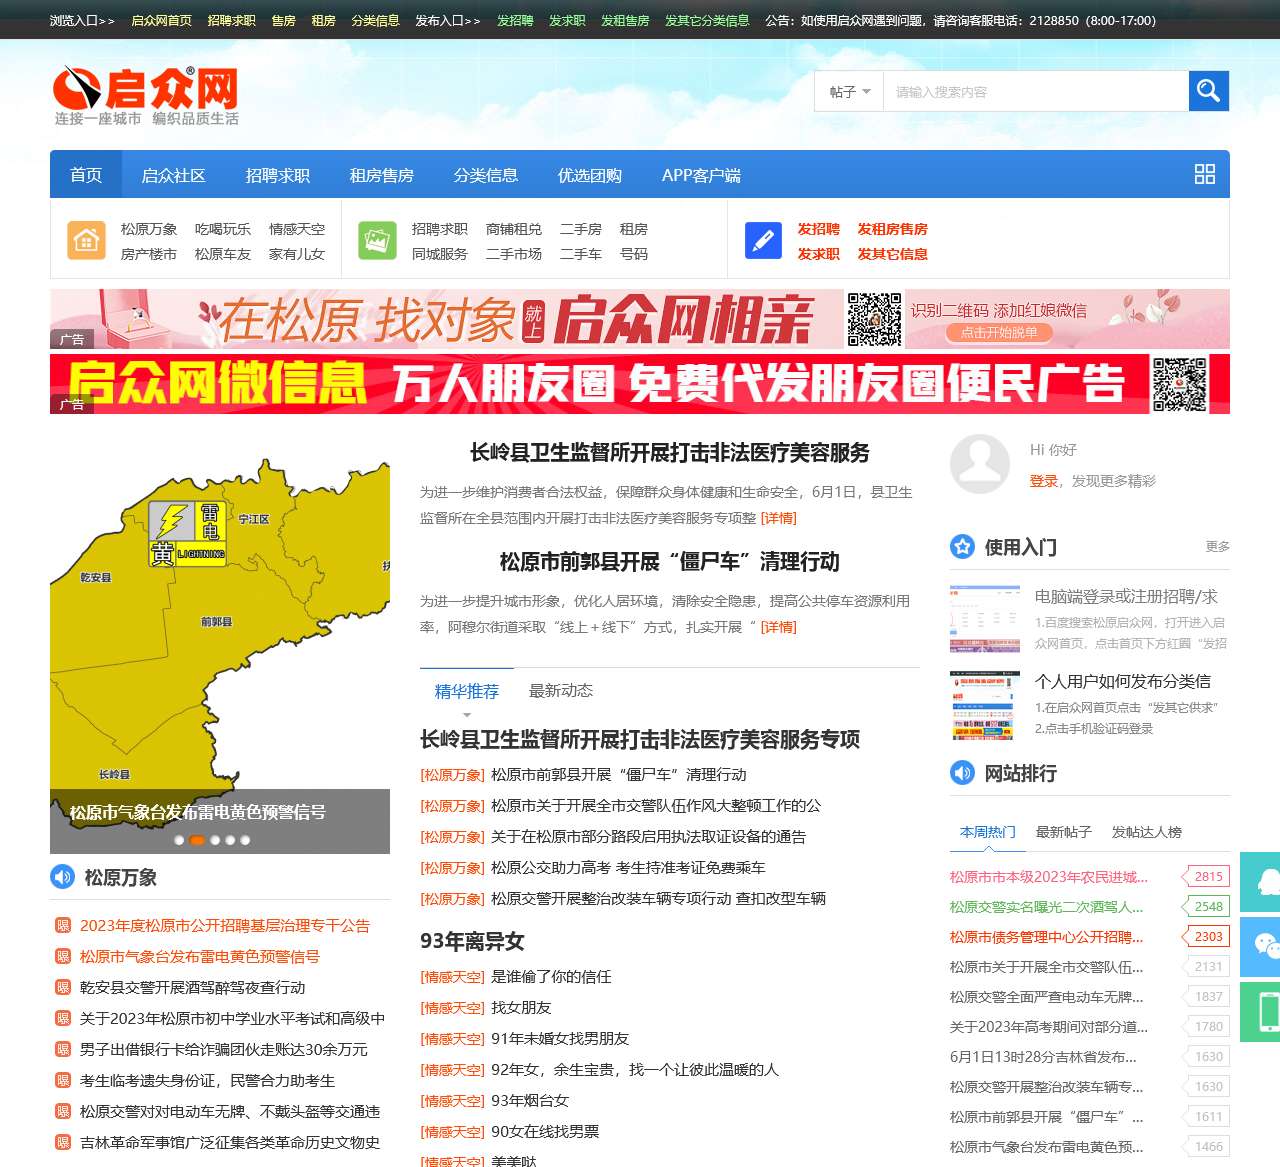Click 更多 next to 使用入门
The image size is (1280, 1167).
click(1217, 546)
